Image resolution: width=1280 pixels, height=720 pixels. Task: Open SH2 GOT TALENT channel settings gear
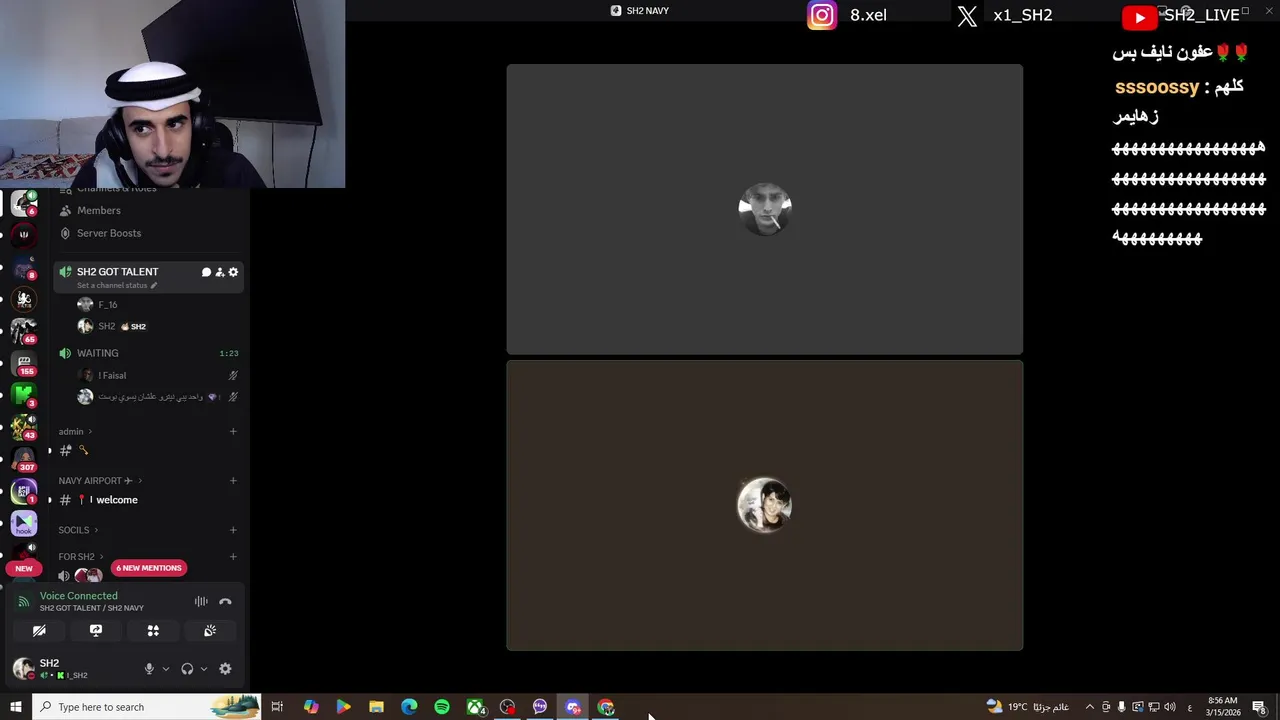coord(233,272)
